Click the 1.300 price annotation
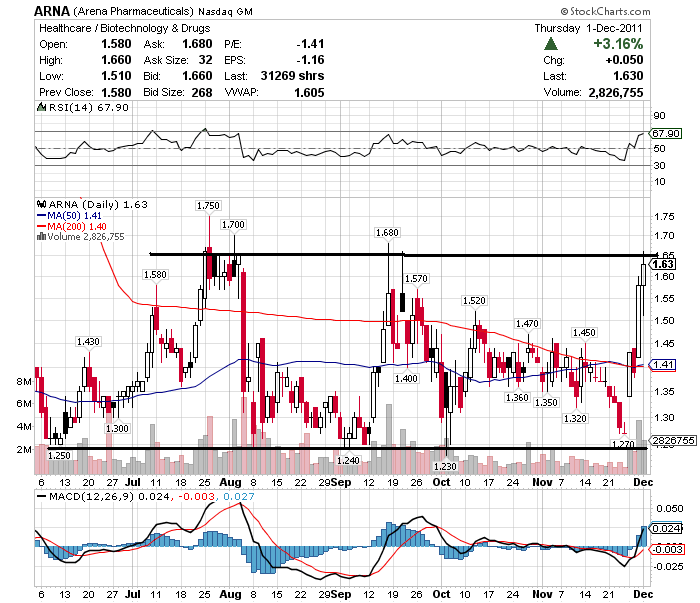The image size is (700, 603). click(x=117, y=428)
